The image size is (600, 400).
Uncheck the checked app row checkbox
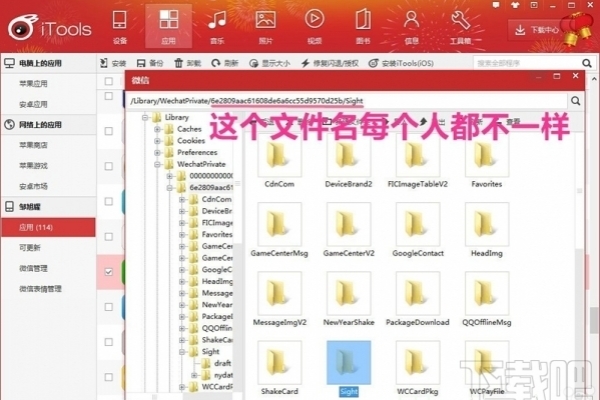(x=109, y=272)
